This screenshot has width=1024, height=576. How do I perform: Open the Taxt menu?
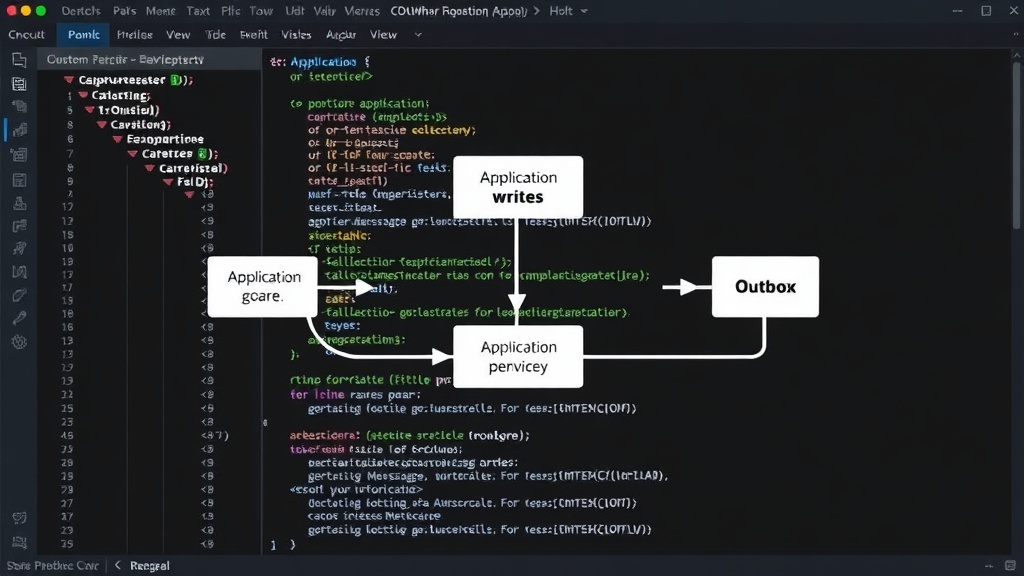point(198,11)
